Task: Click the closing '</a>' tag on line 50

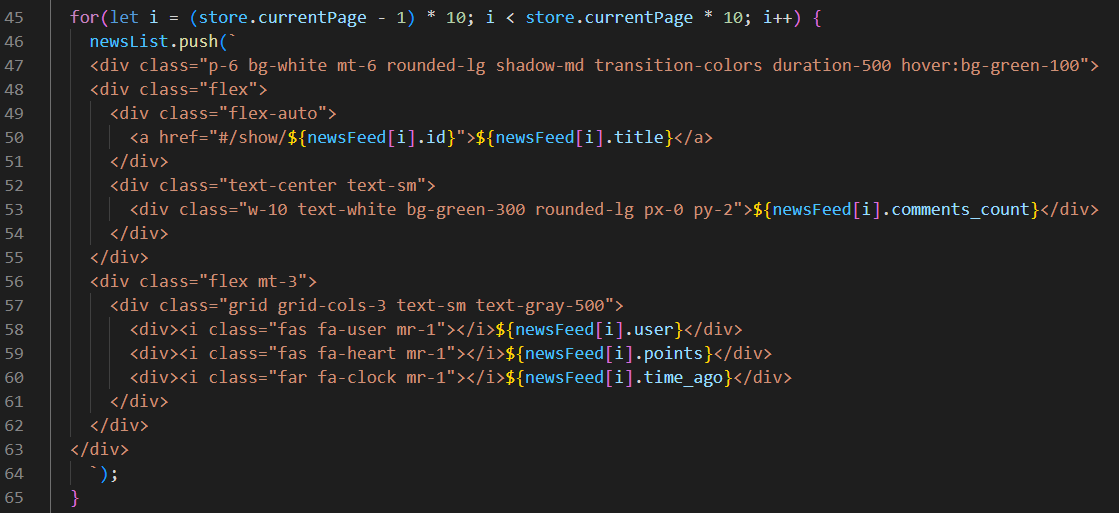Action: (x=693, y=138)
